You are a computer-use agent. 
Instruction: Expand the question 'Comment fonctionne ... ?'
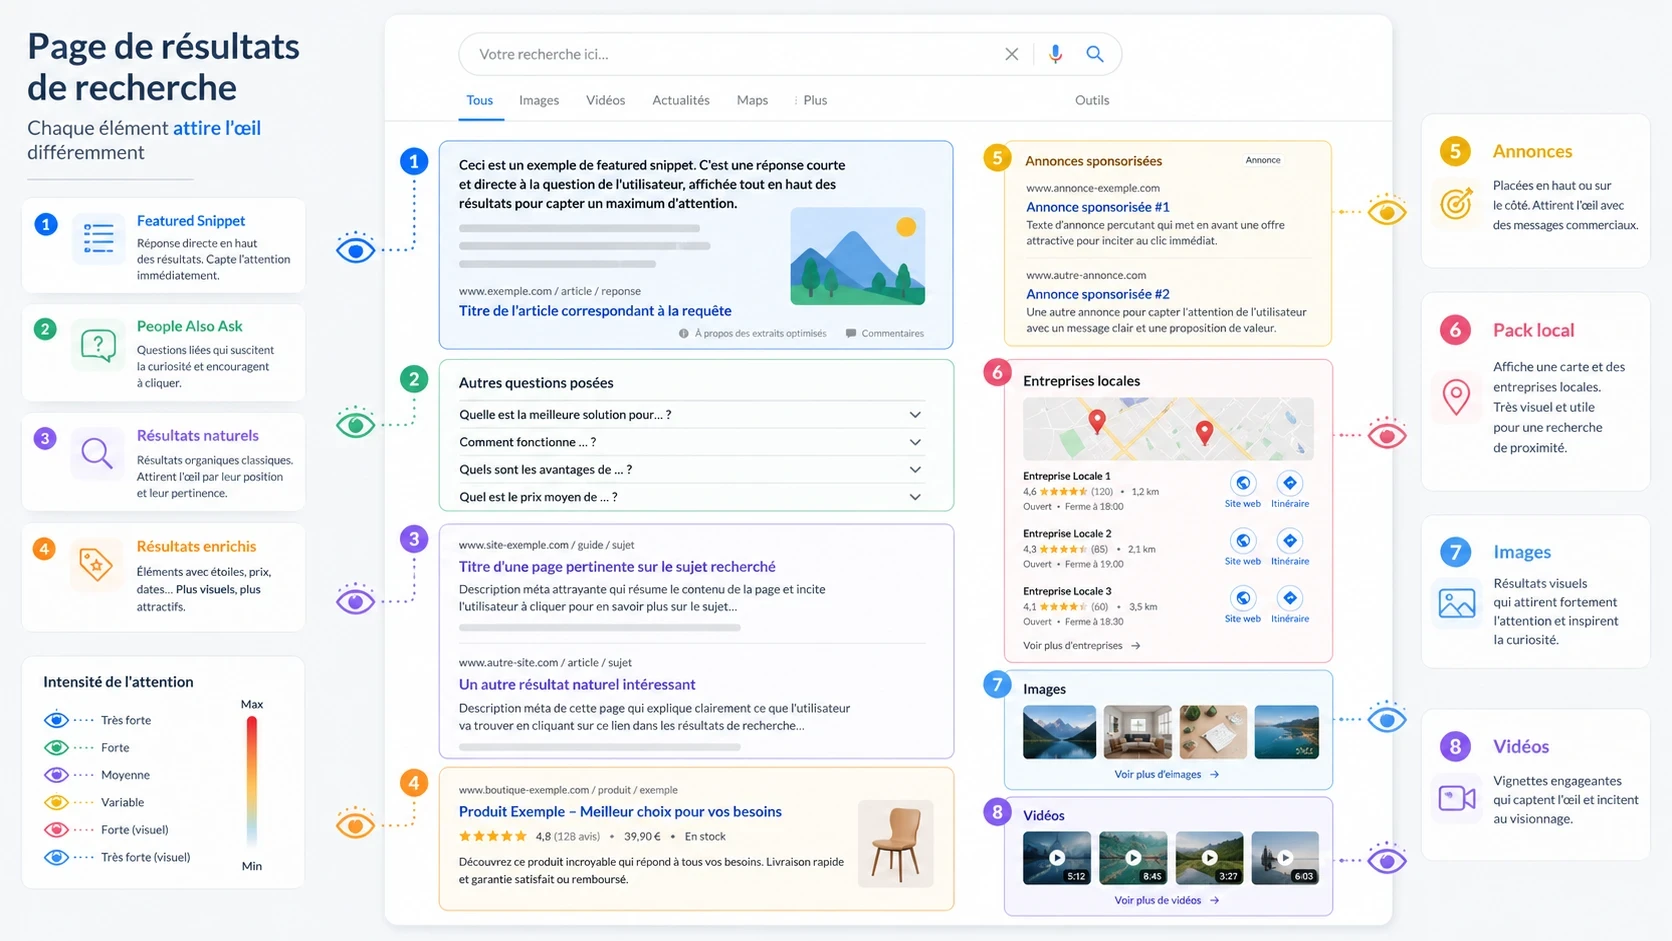point(913,441)
